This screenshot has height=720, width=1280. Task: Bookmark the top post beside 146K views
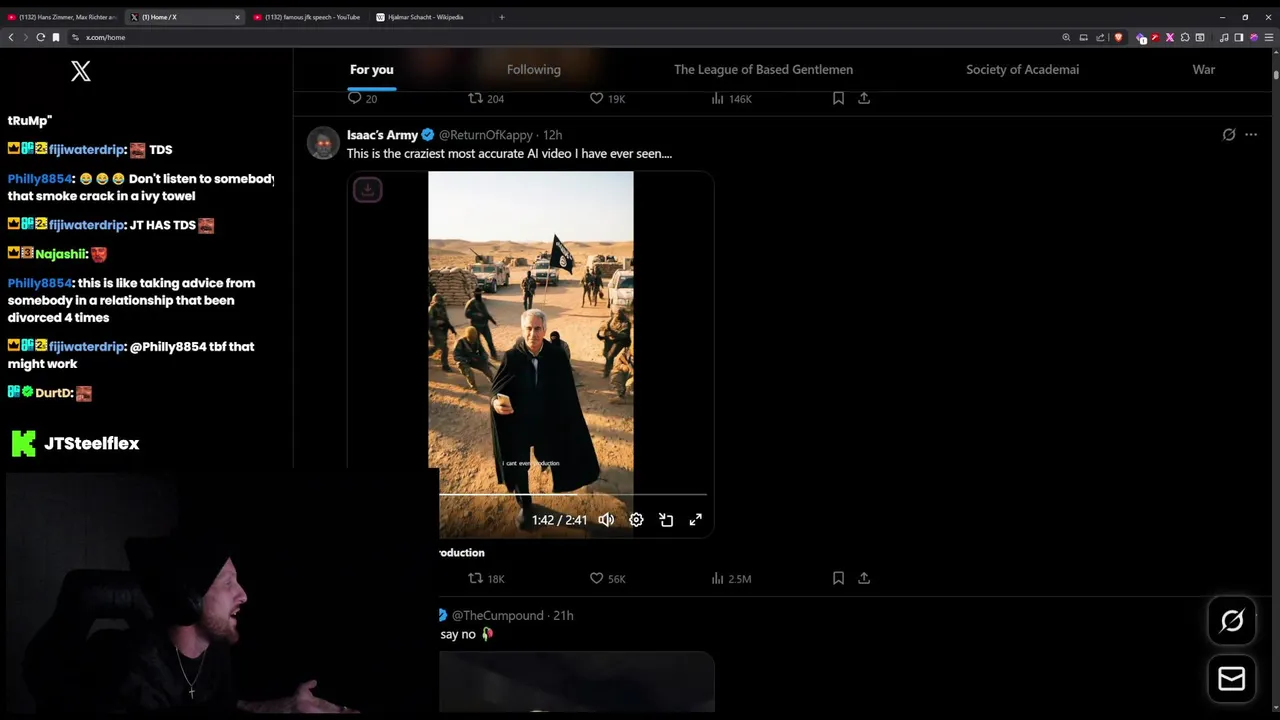[x=838, y=98]
